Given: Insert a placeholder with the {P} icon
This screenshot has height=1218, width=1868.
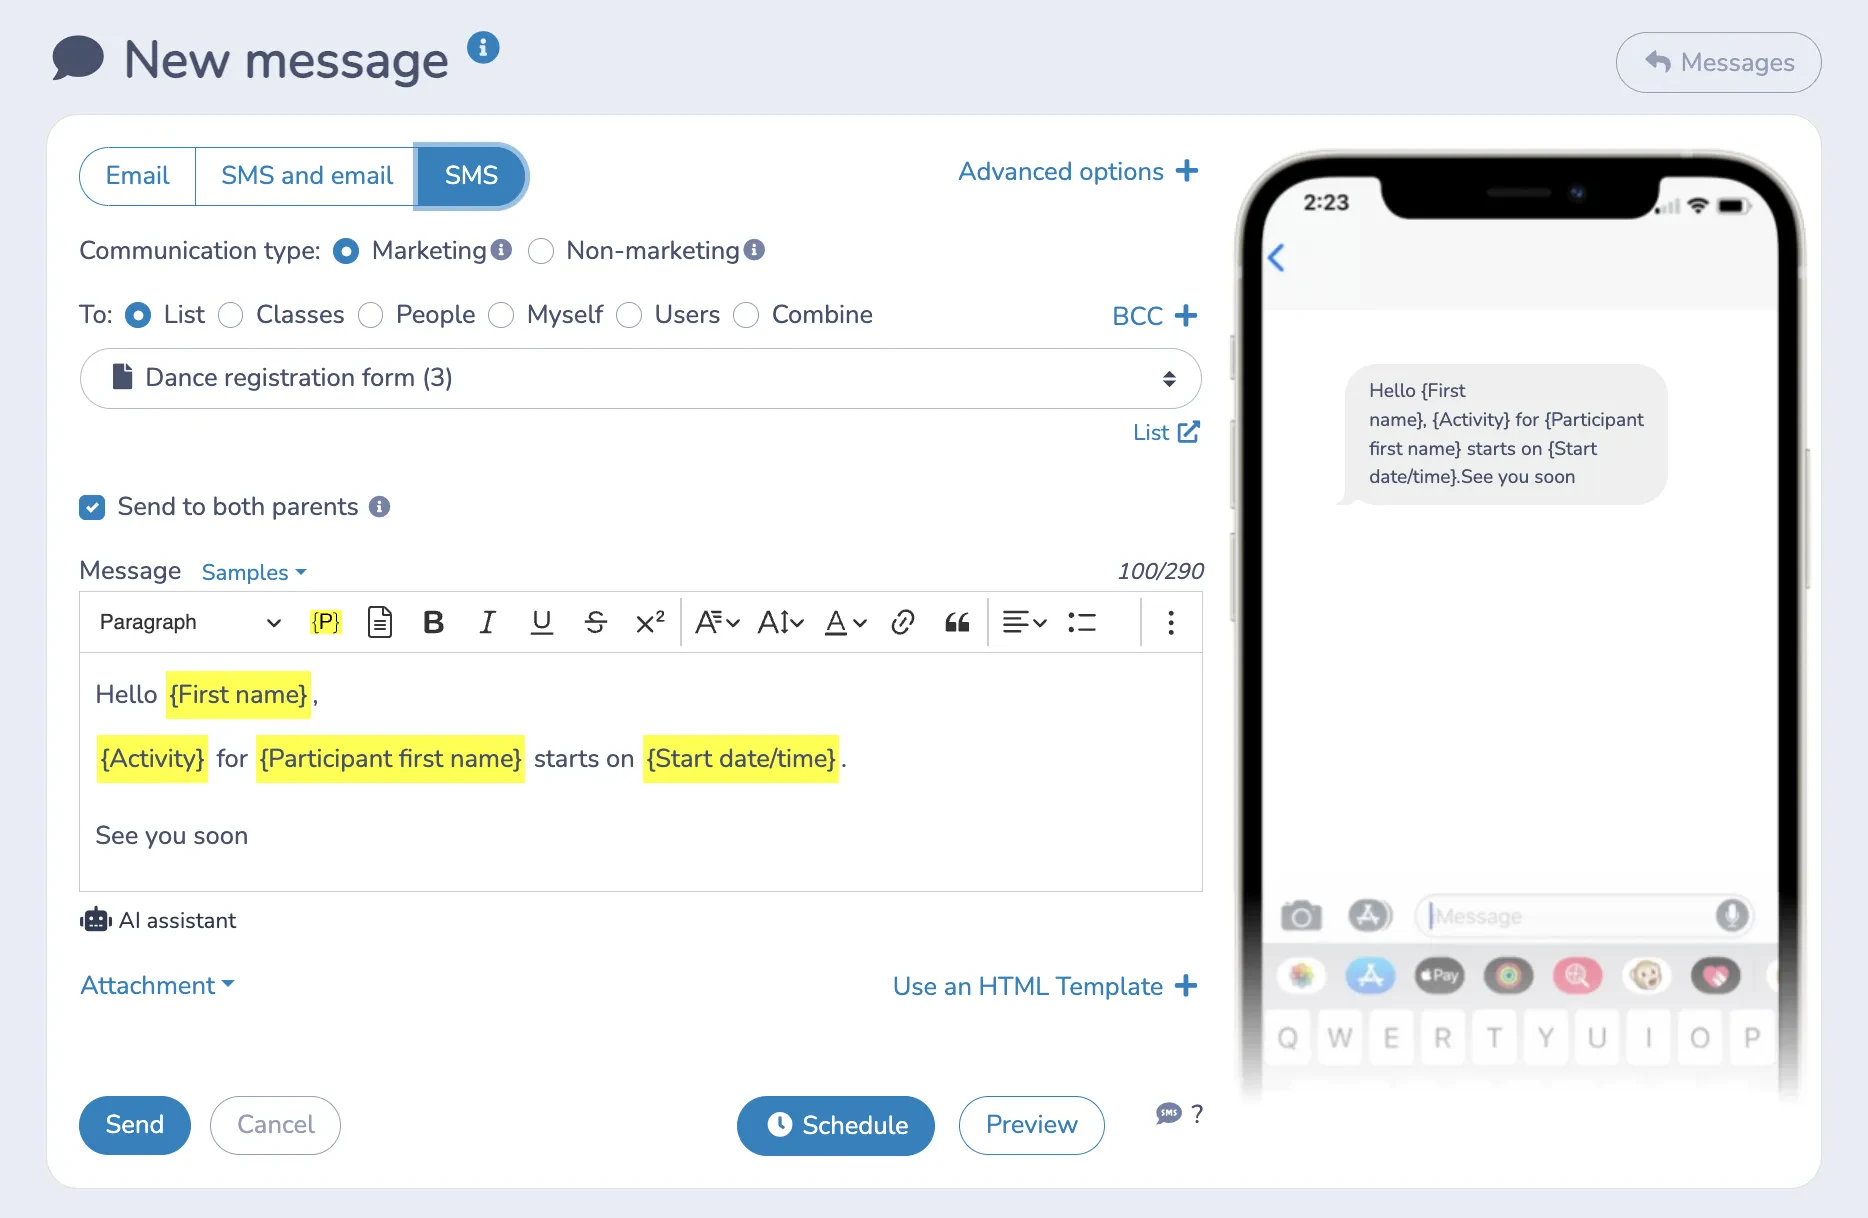Looking at the screenshot, I should (x=326, y=622).
